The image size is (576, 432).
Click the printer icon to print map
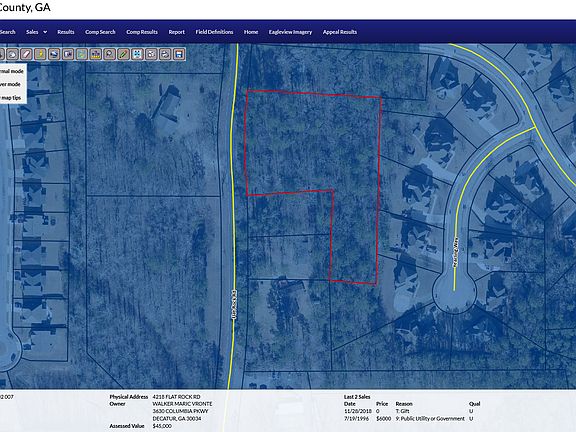click(165, 54)
